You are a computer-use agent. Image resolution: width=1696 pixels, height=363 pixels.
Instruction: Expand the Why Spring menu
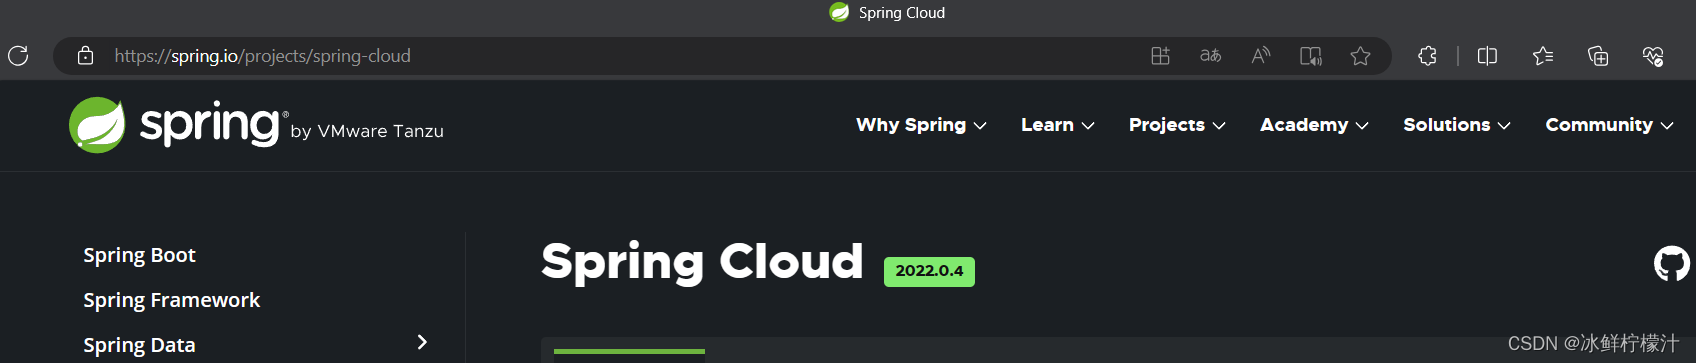click(921, 125)
